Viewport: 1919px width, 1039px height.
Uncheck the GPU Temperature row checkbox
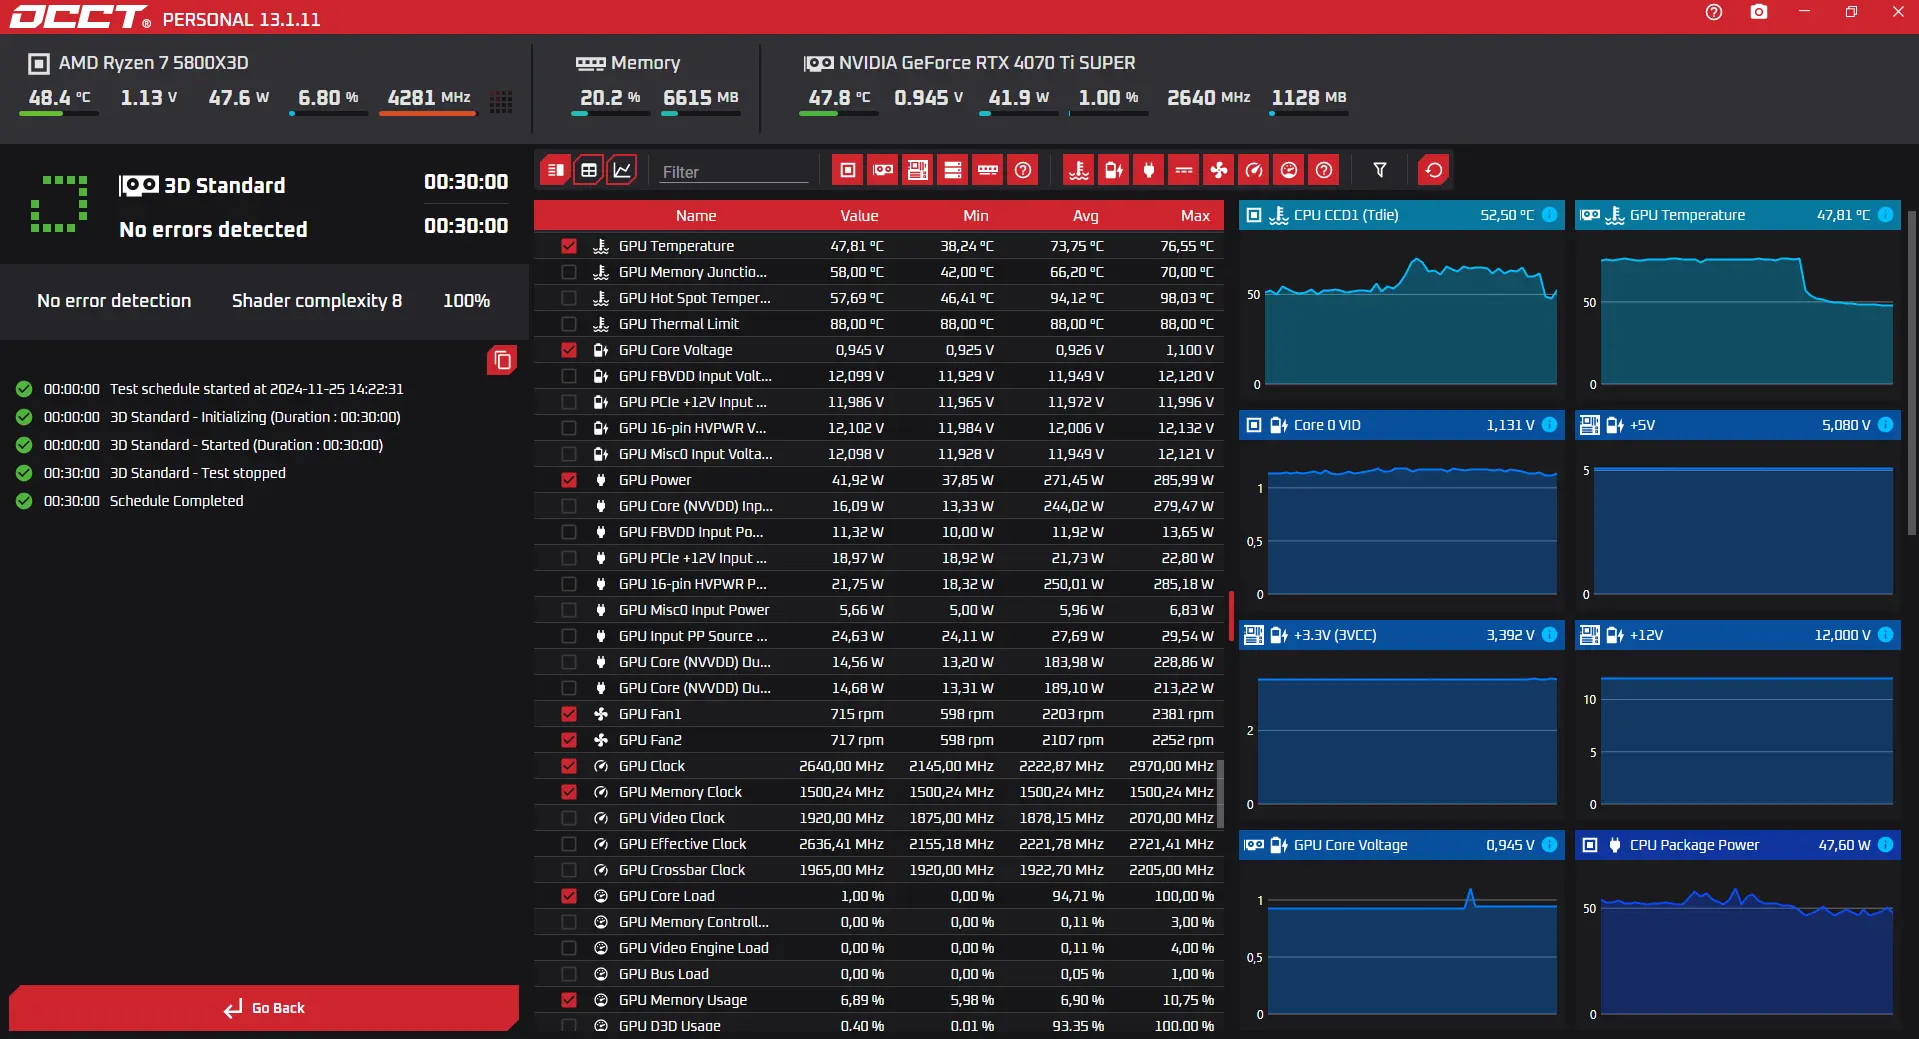[569, 246]
